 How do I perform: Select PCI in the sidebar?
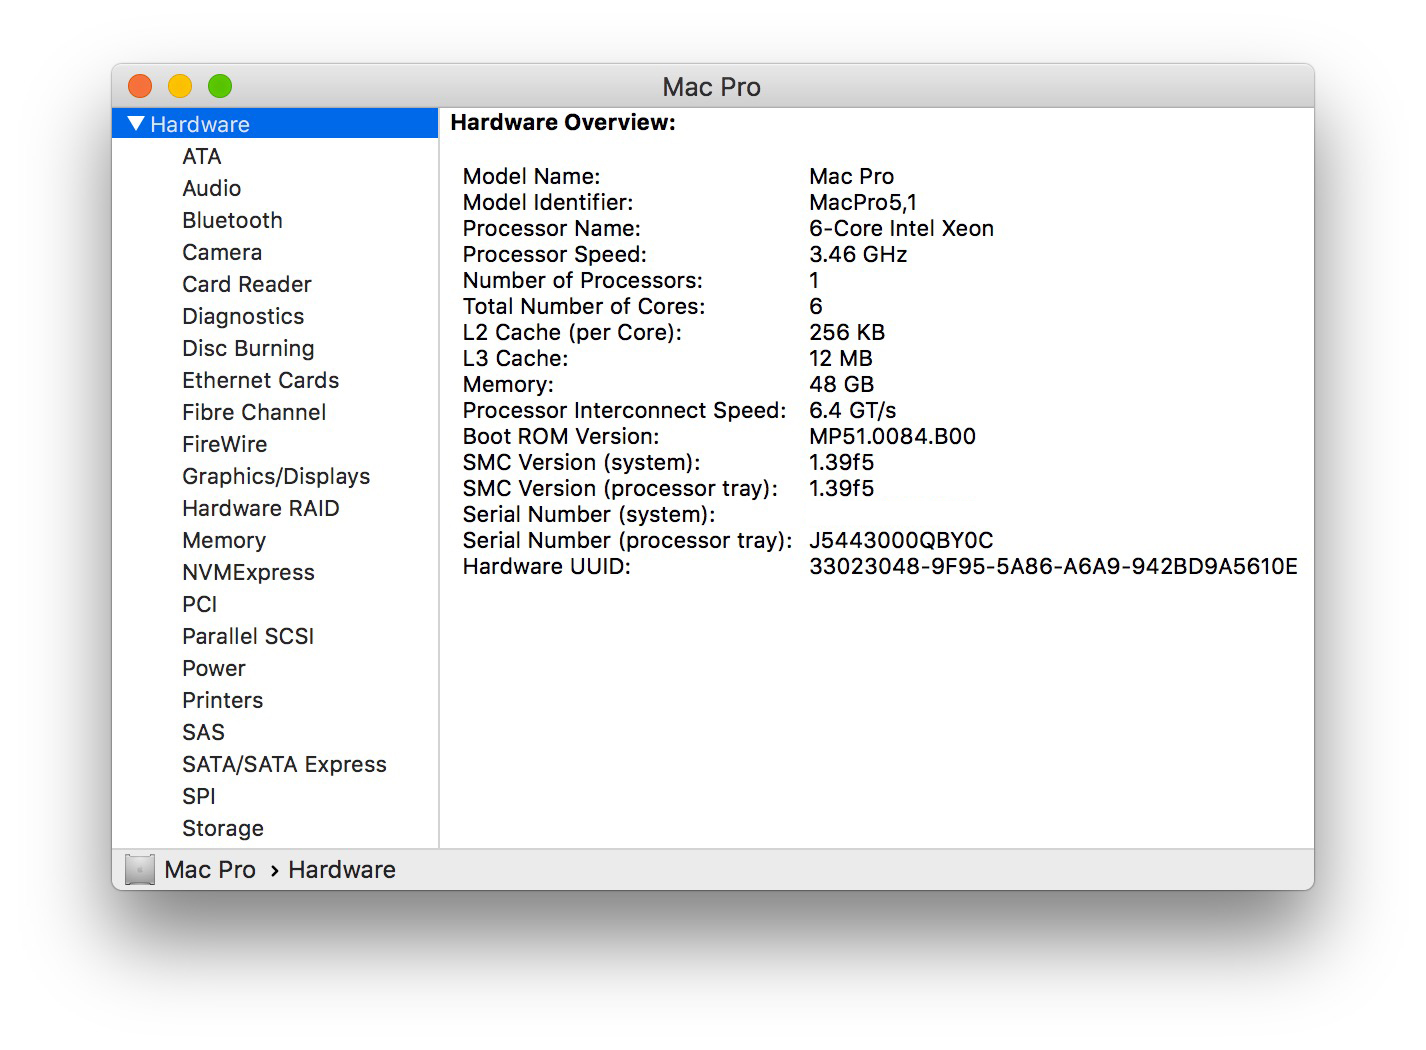click(199, 605)
